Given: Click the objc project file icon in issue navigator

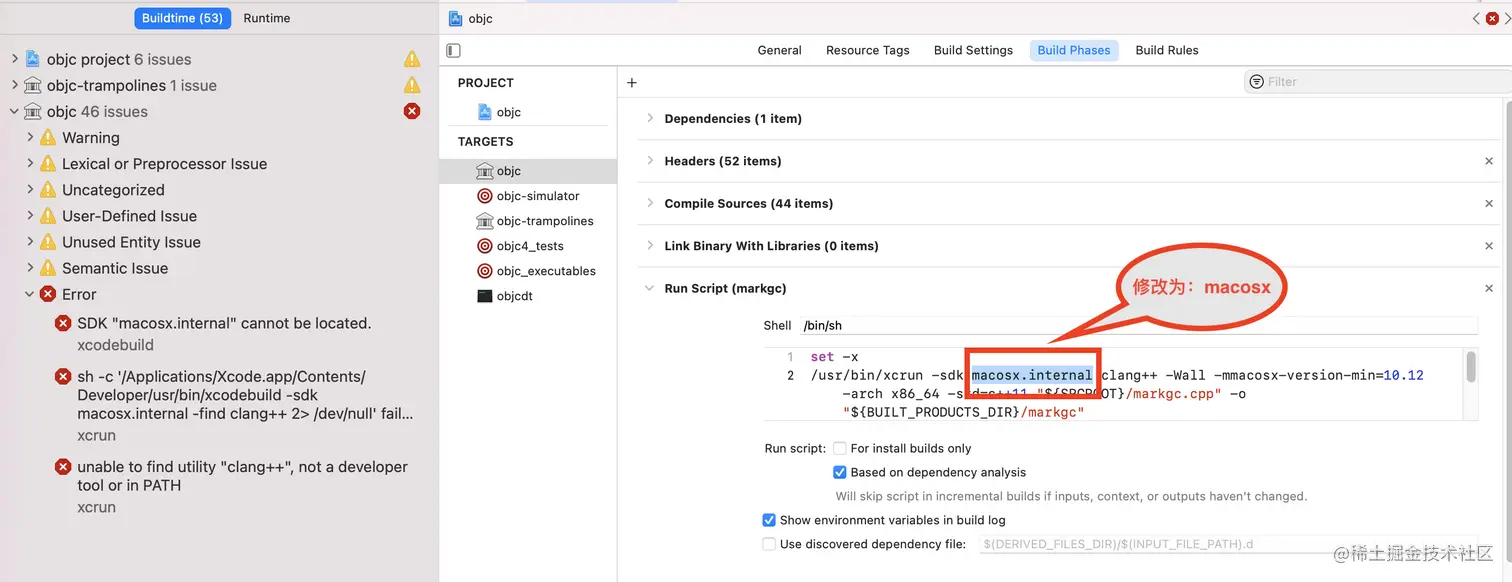Looking at the screenshot, I should (32, 59).
